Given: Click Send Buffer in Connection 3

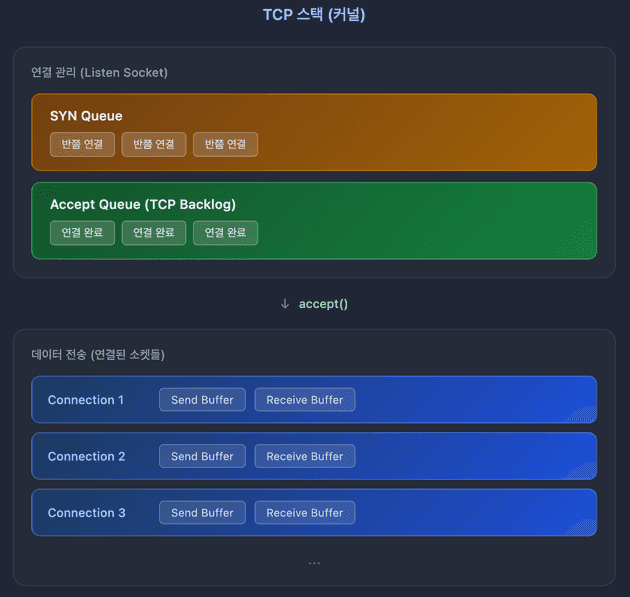Looking at the screenshot, I should tap(202, 513).
